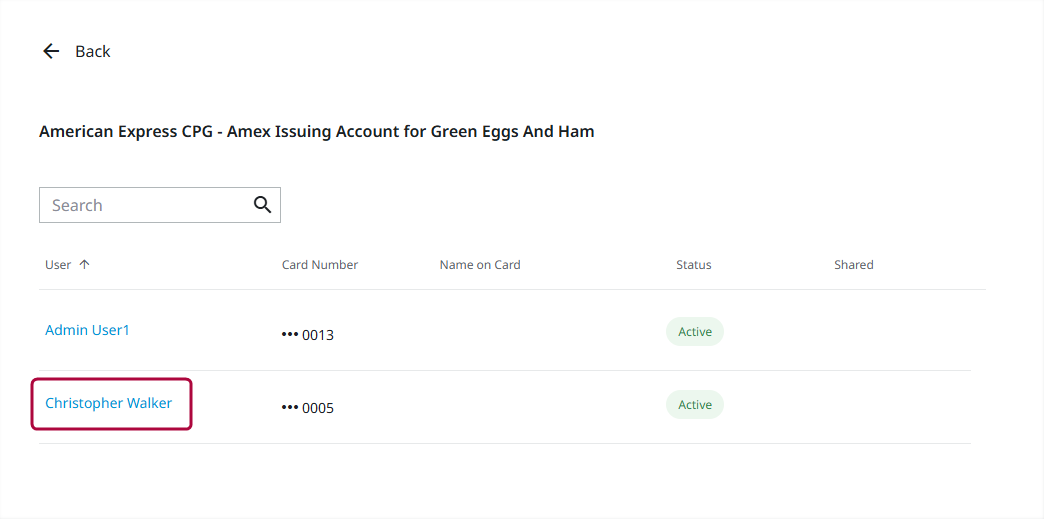This screenshot has height=519, width=1044.
Task: Sort by the User column header
Action: [58, 265]
